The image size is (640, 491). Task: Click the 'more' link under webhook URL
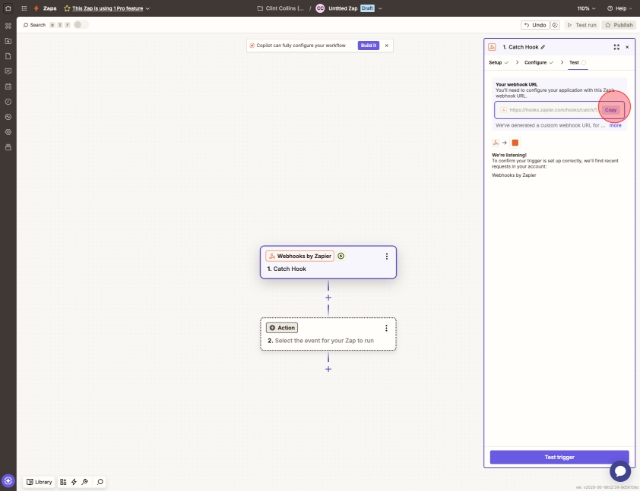pyautogui.click(x=615, y=125)
